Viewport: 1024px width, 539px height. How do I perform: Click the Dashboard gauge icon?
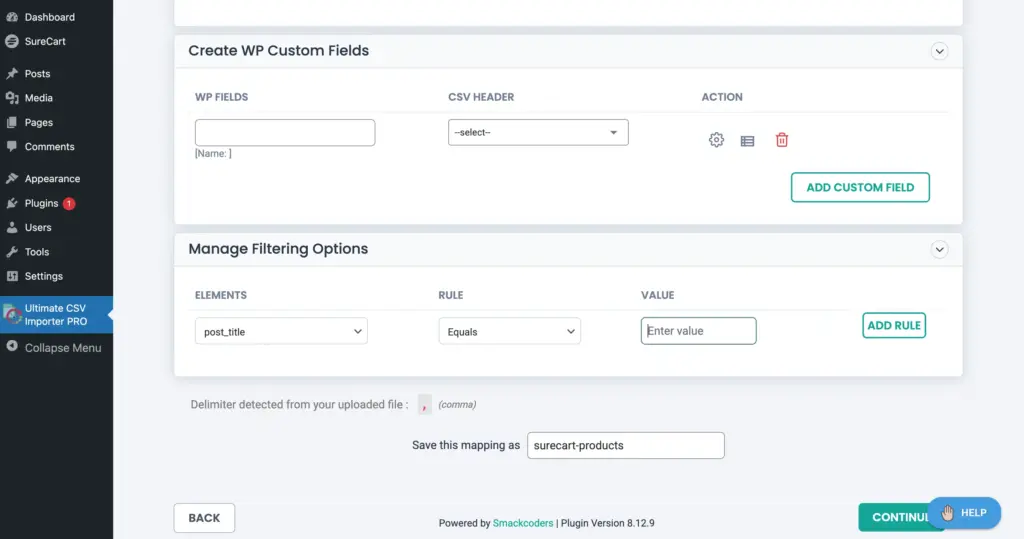click(x=12, y=17)
